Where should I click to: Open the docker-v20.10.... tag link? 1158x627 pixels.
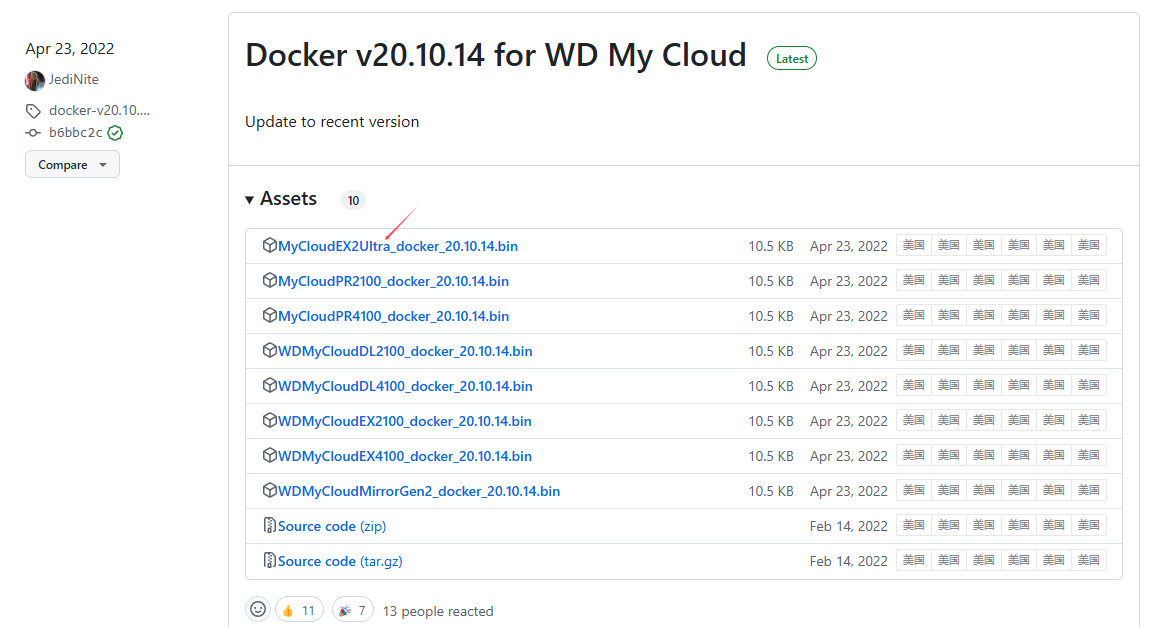[x=99, y=110]
